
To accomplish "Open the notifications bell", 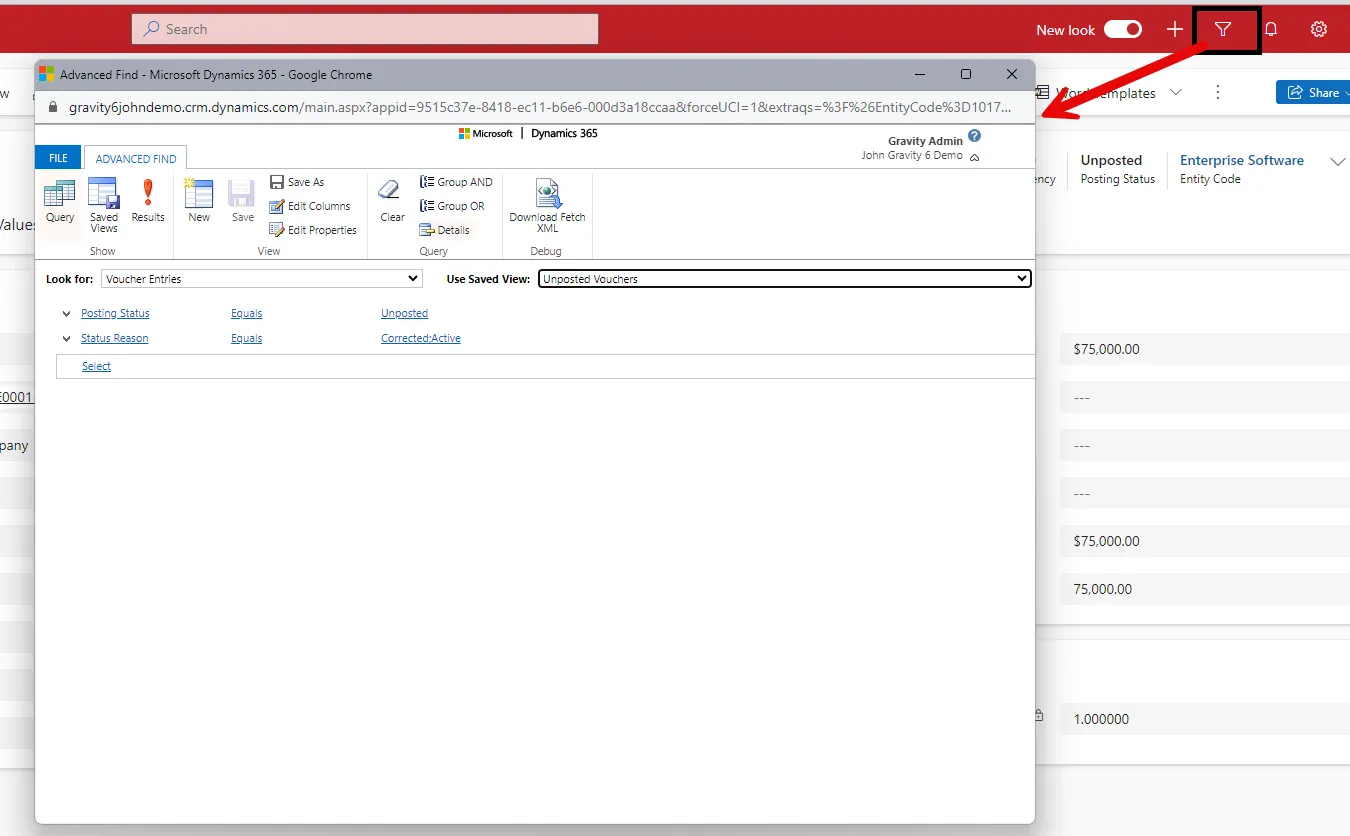I will click(x=1271, y=30).
